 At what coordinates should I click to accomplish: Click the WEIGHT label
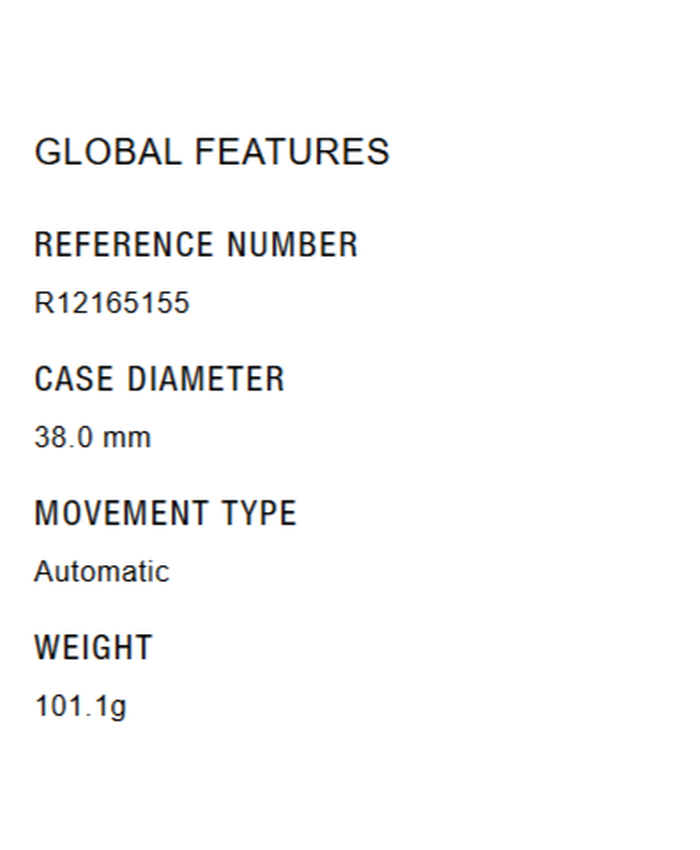coord(93,647)
